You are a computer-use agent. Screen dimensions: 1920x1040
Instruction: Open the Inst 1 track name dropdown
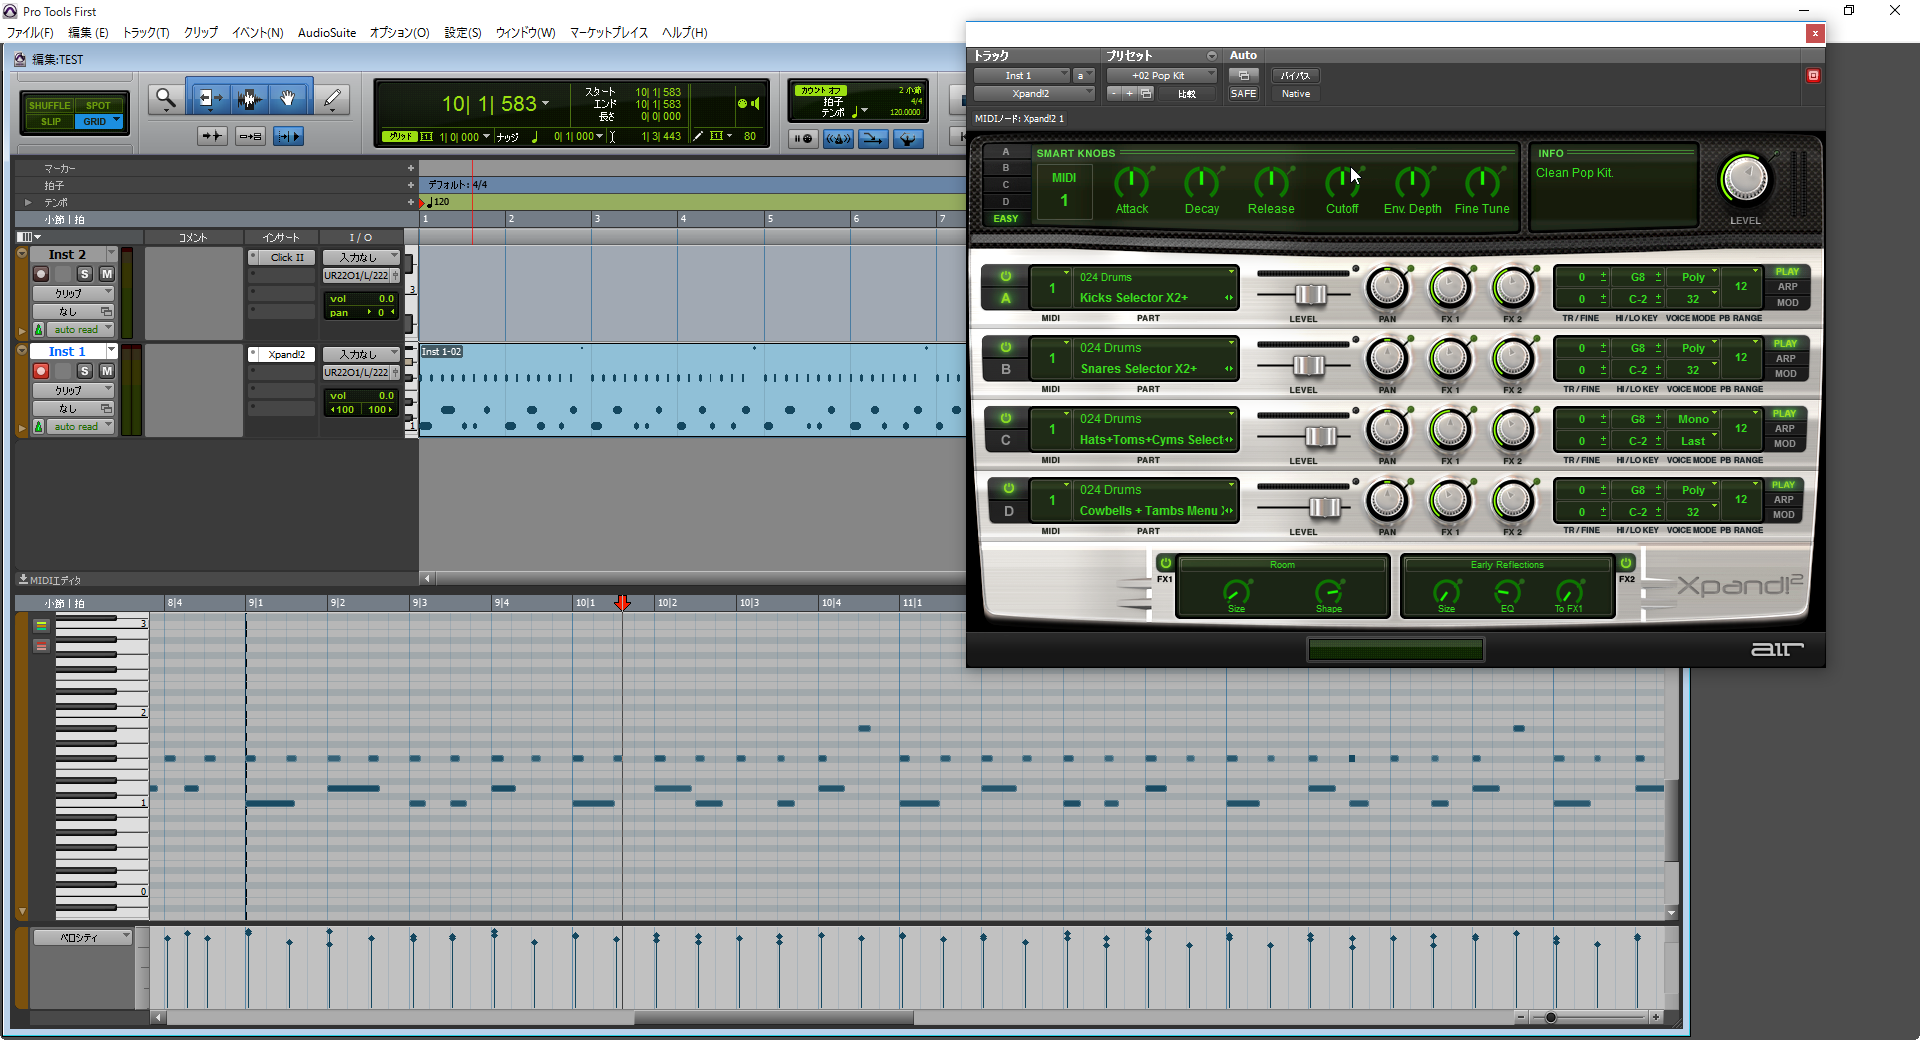pos(111,351)
